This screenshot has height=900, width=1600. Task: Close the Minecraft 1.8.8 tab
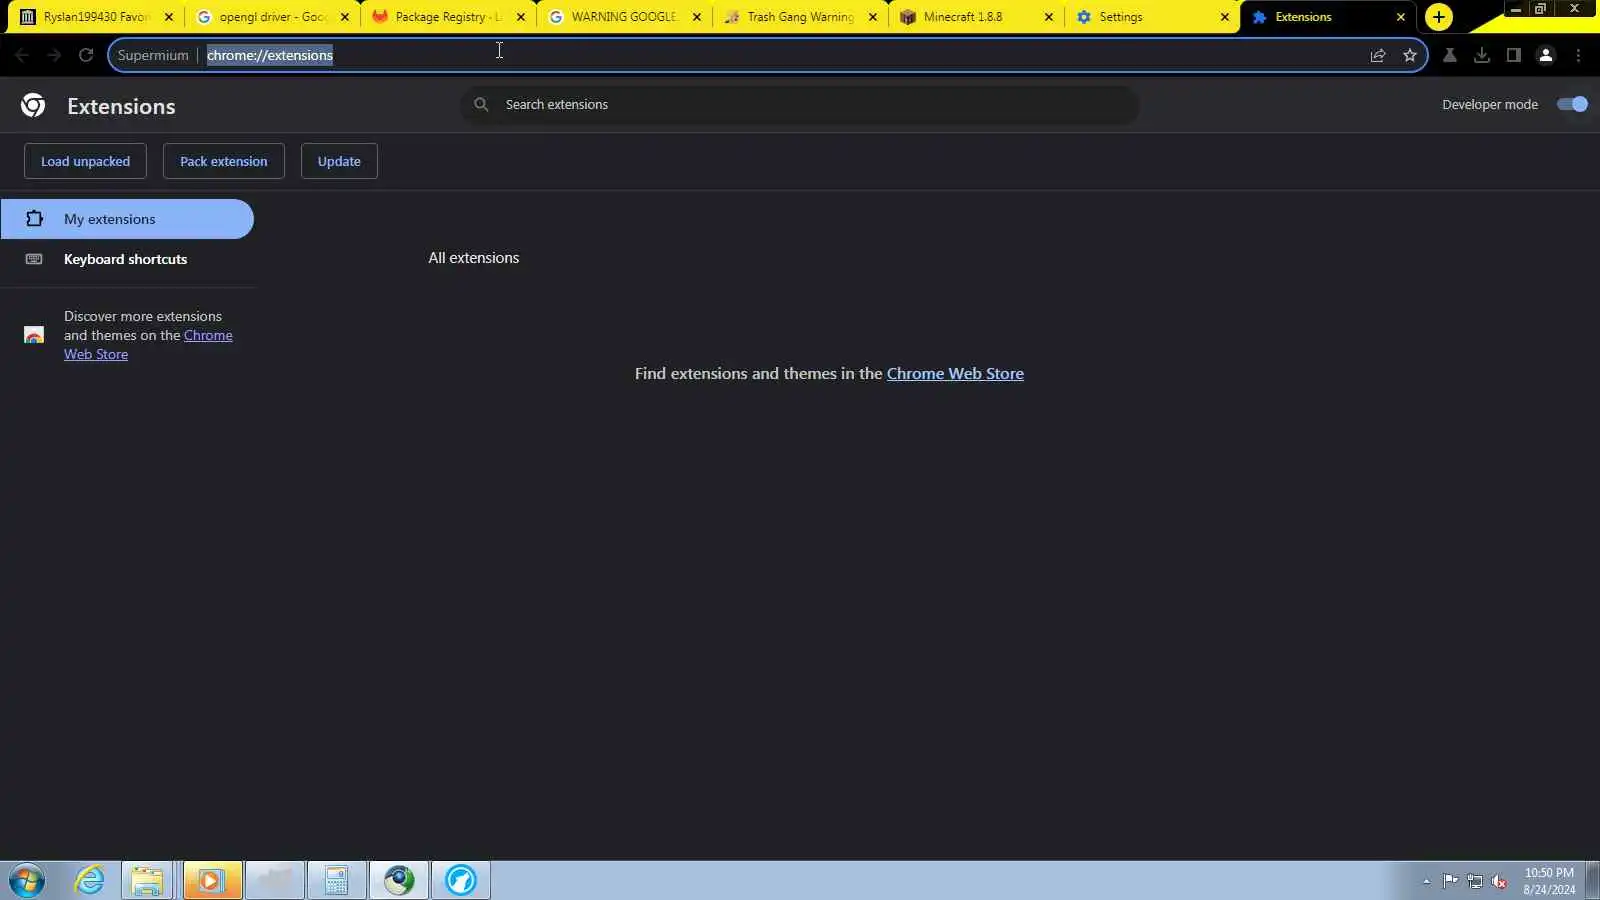pyautogui.click(x=1049, y=17)
